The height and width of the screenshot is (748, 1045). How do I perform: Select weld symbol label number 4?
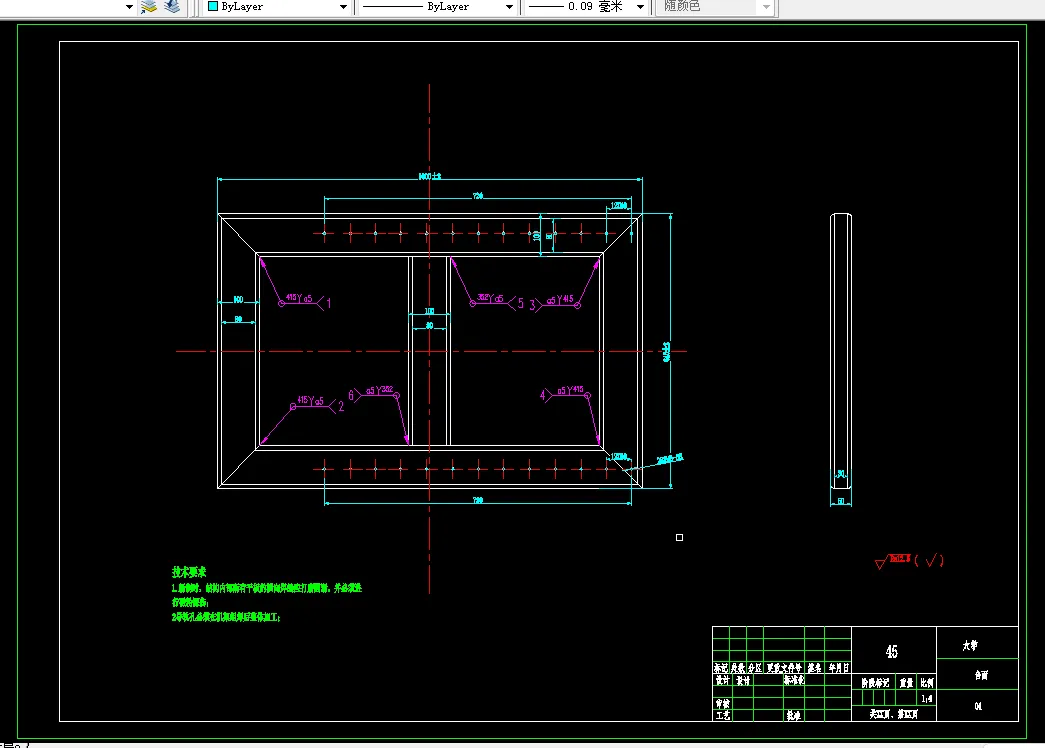542,395
